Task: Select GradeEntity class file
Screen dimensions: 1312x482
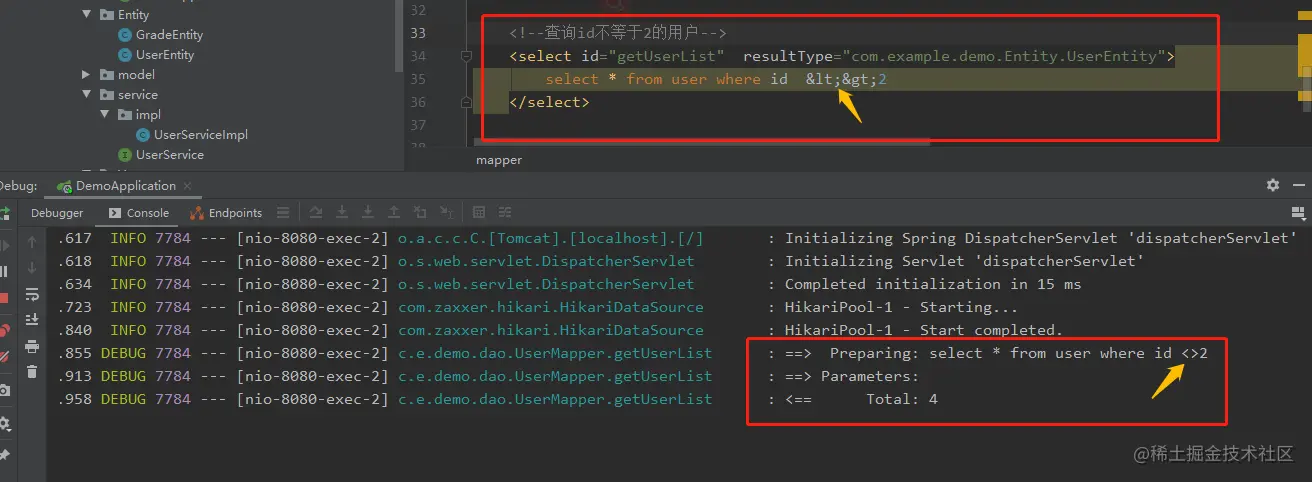Action: click(169, 35)
